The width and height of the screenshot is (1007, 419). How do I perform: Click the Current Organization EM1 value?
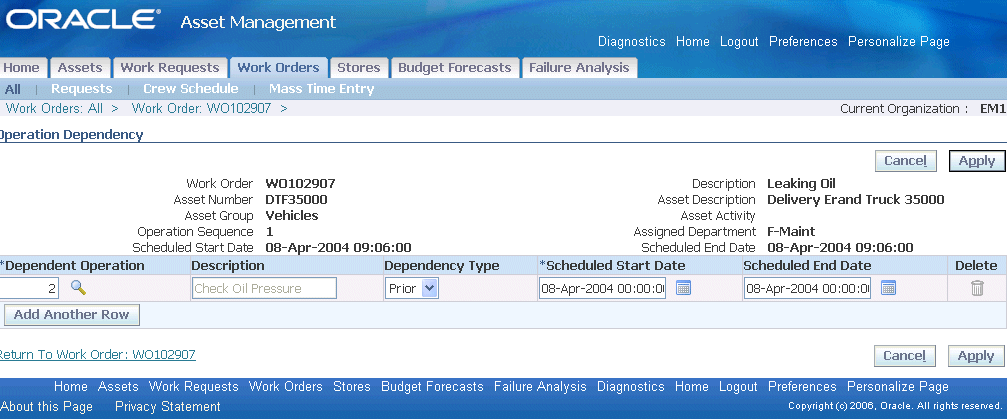coord(993,109)
